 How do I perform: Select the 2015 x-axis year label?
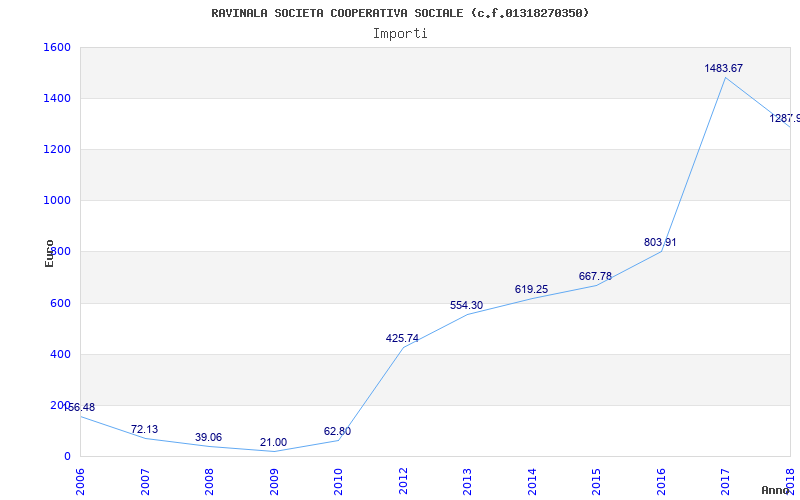tap(597, 478)
